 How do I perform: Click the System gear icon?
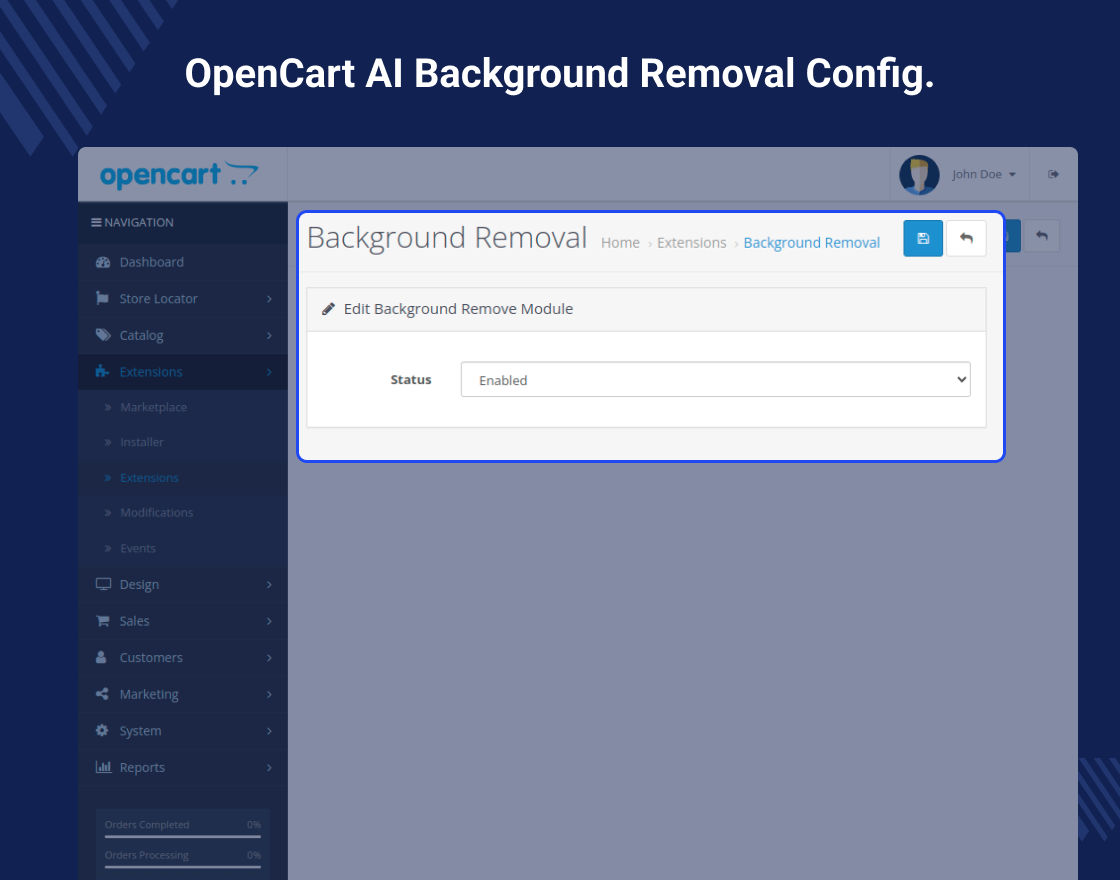pos(102,730)
